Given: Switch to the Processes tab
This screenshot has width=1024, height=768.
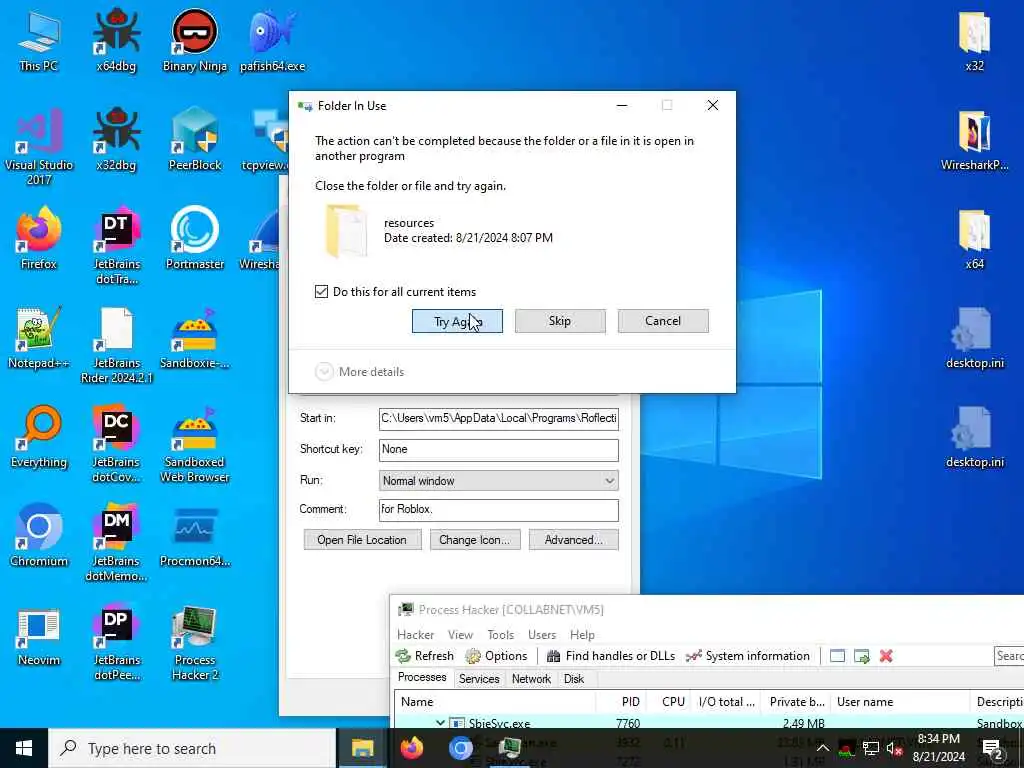Looking at the screenshot, I should tap(422, 677).
